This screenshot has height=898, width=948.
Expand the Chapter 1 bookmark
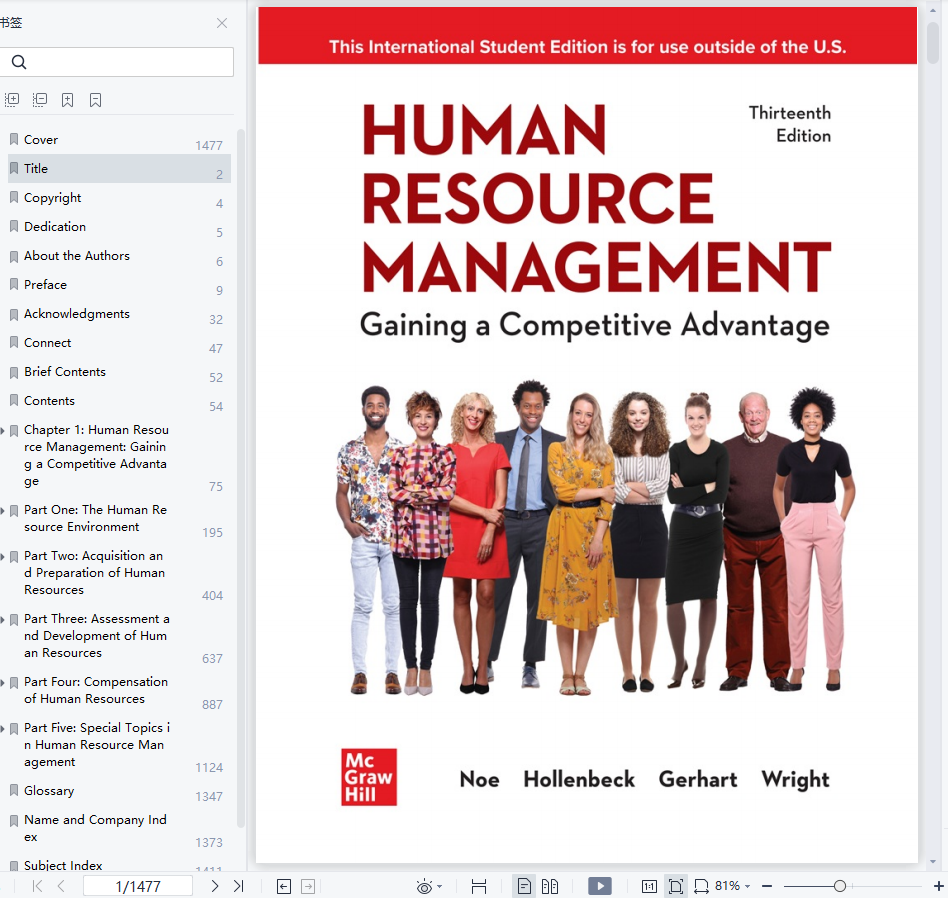point(2,431)
